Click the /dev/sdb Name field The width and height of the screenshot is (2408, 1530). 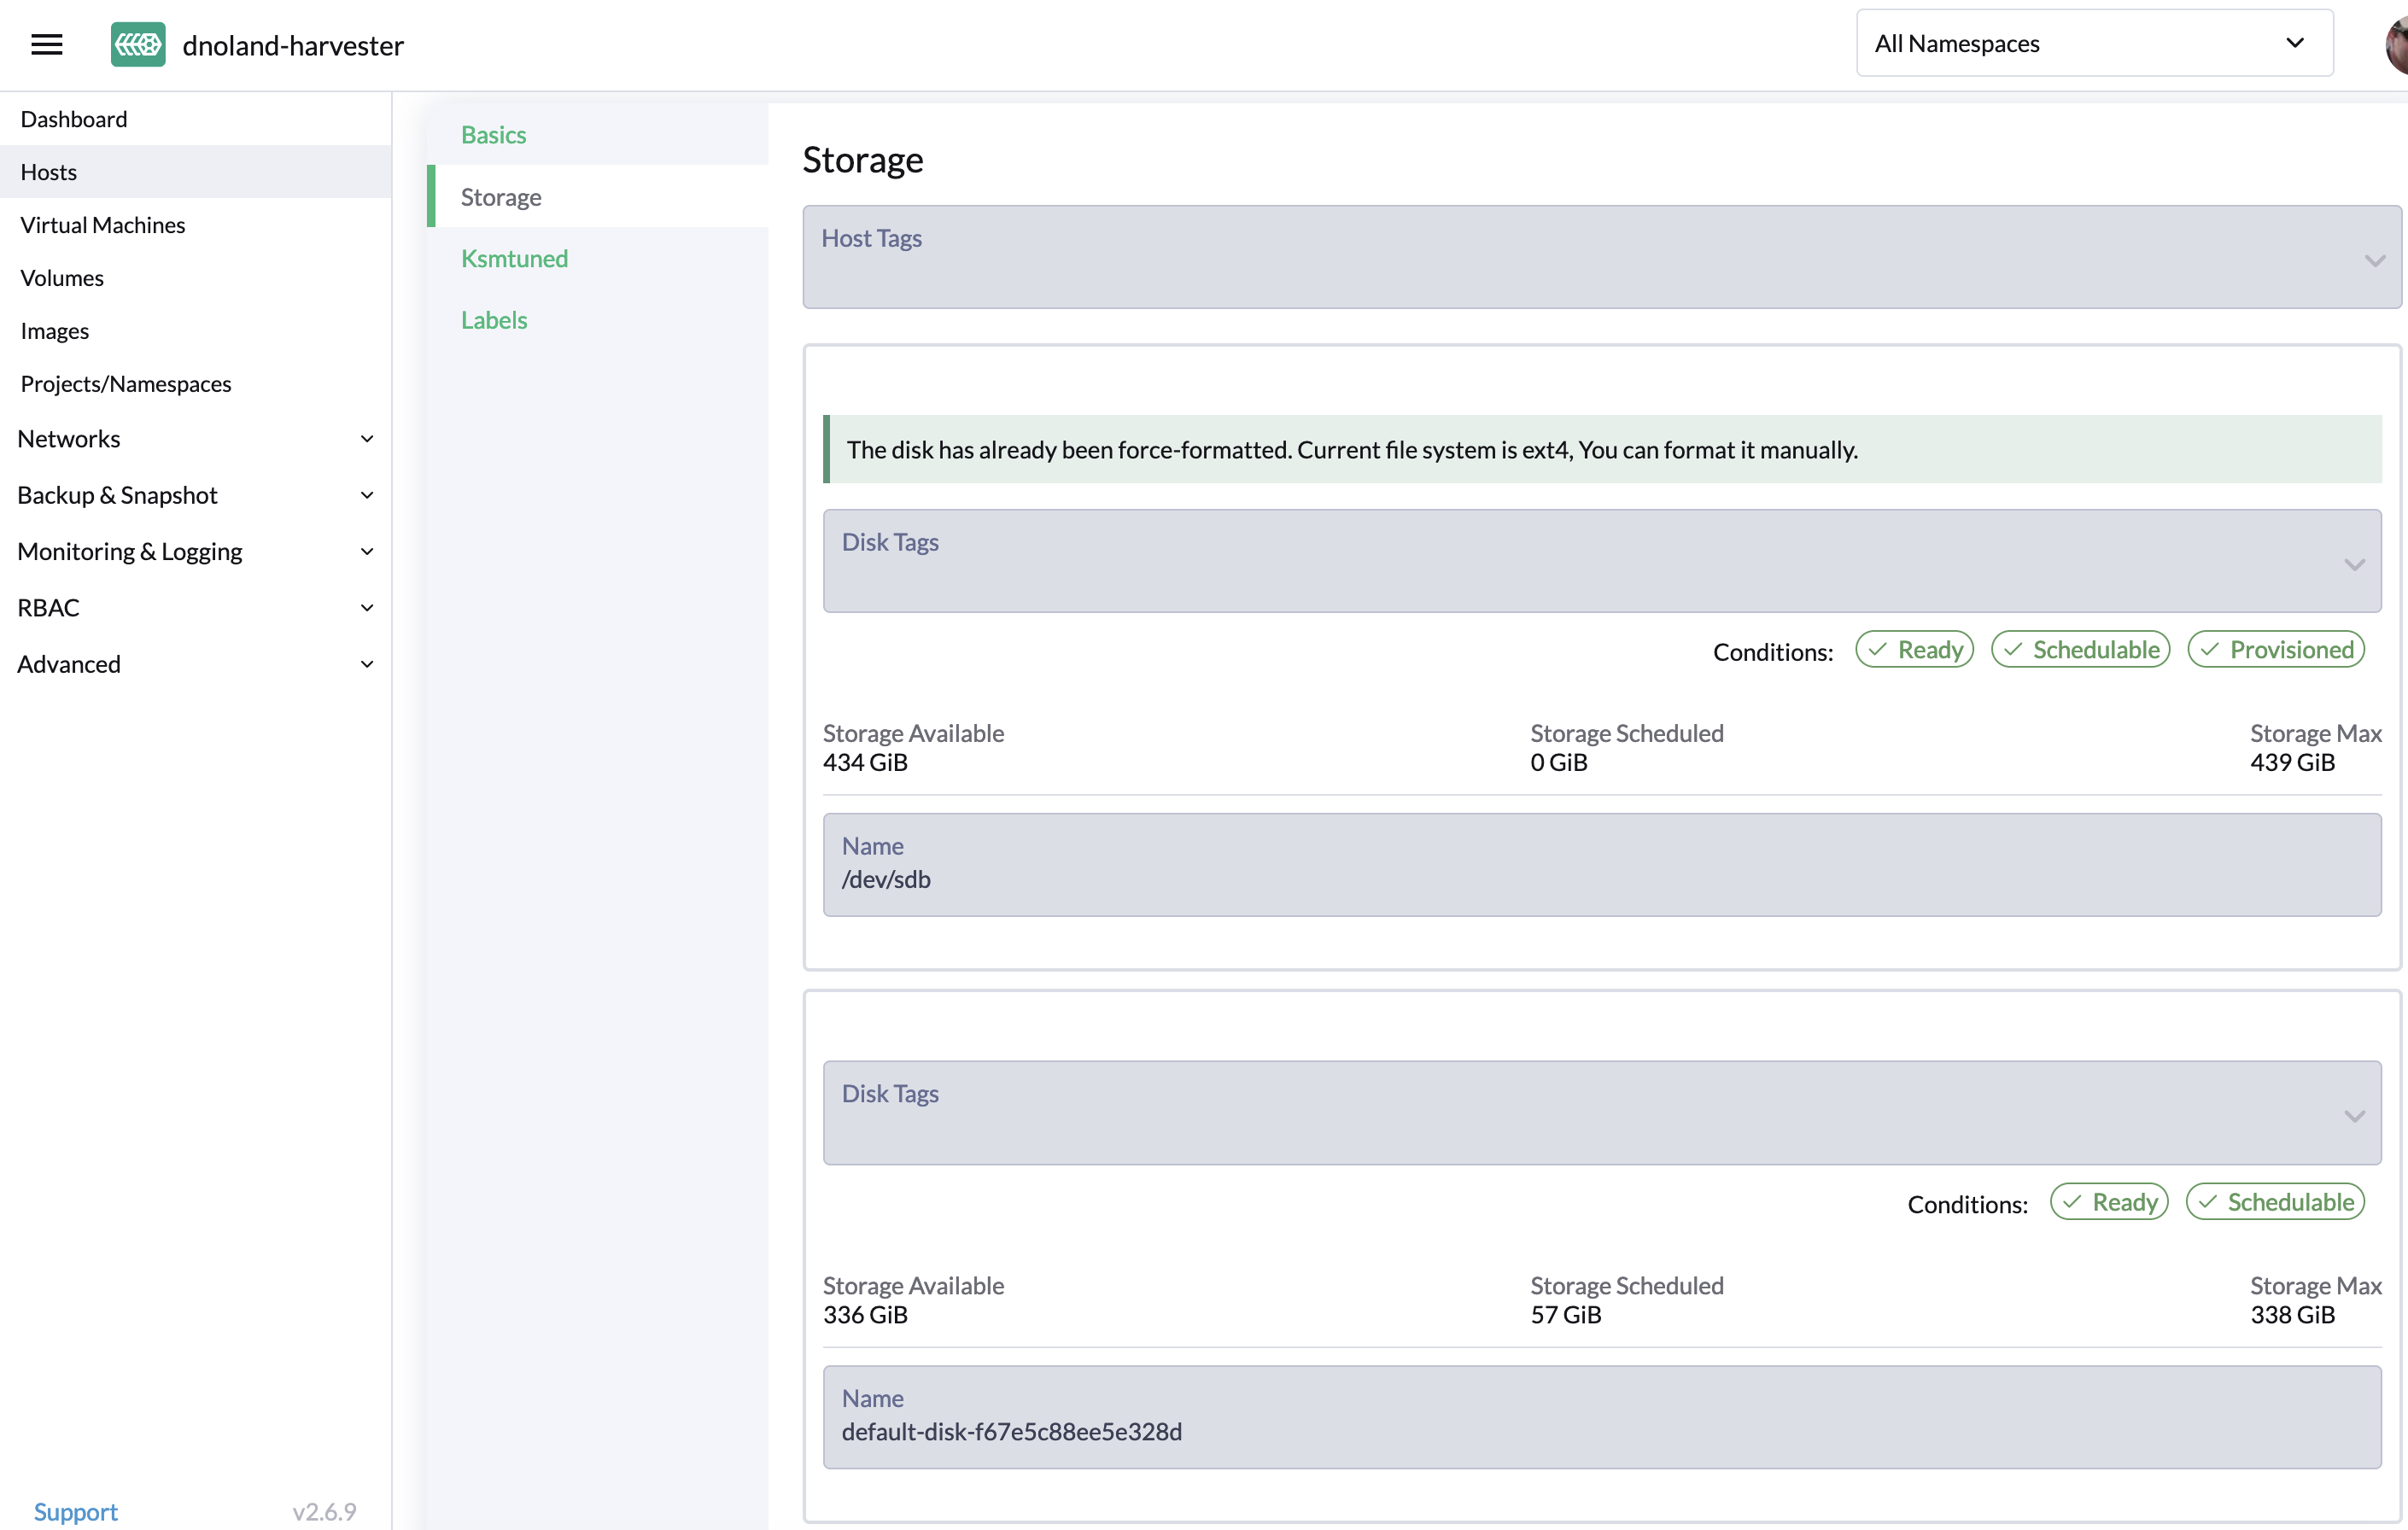click(1601, 866)
